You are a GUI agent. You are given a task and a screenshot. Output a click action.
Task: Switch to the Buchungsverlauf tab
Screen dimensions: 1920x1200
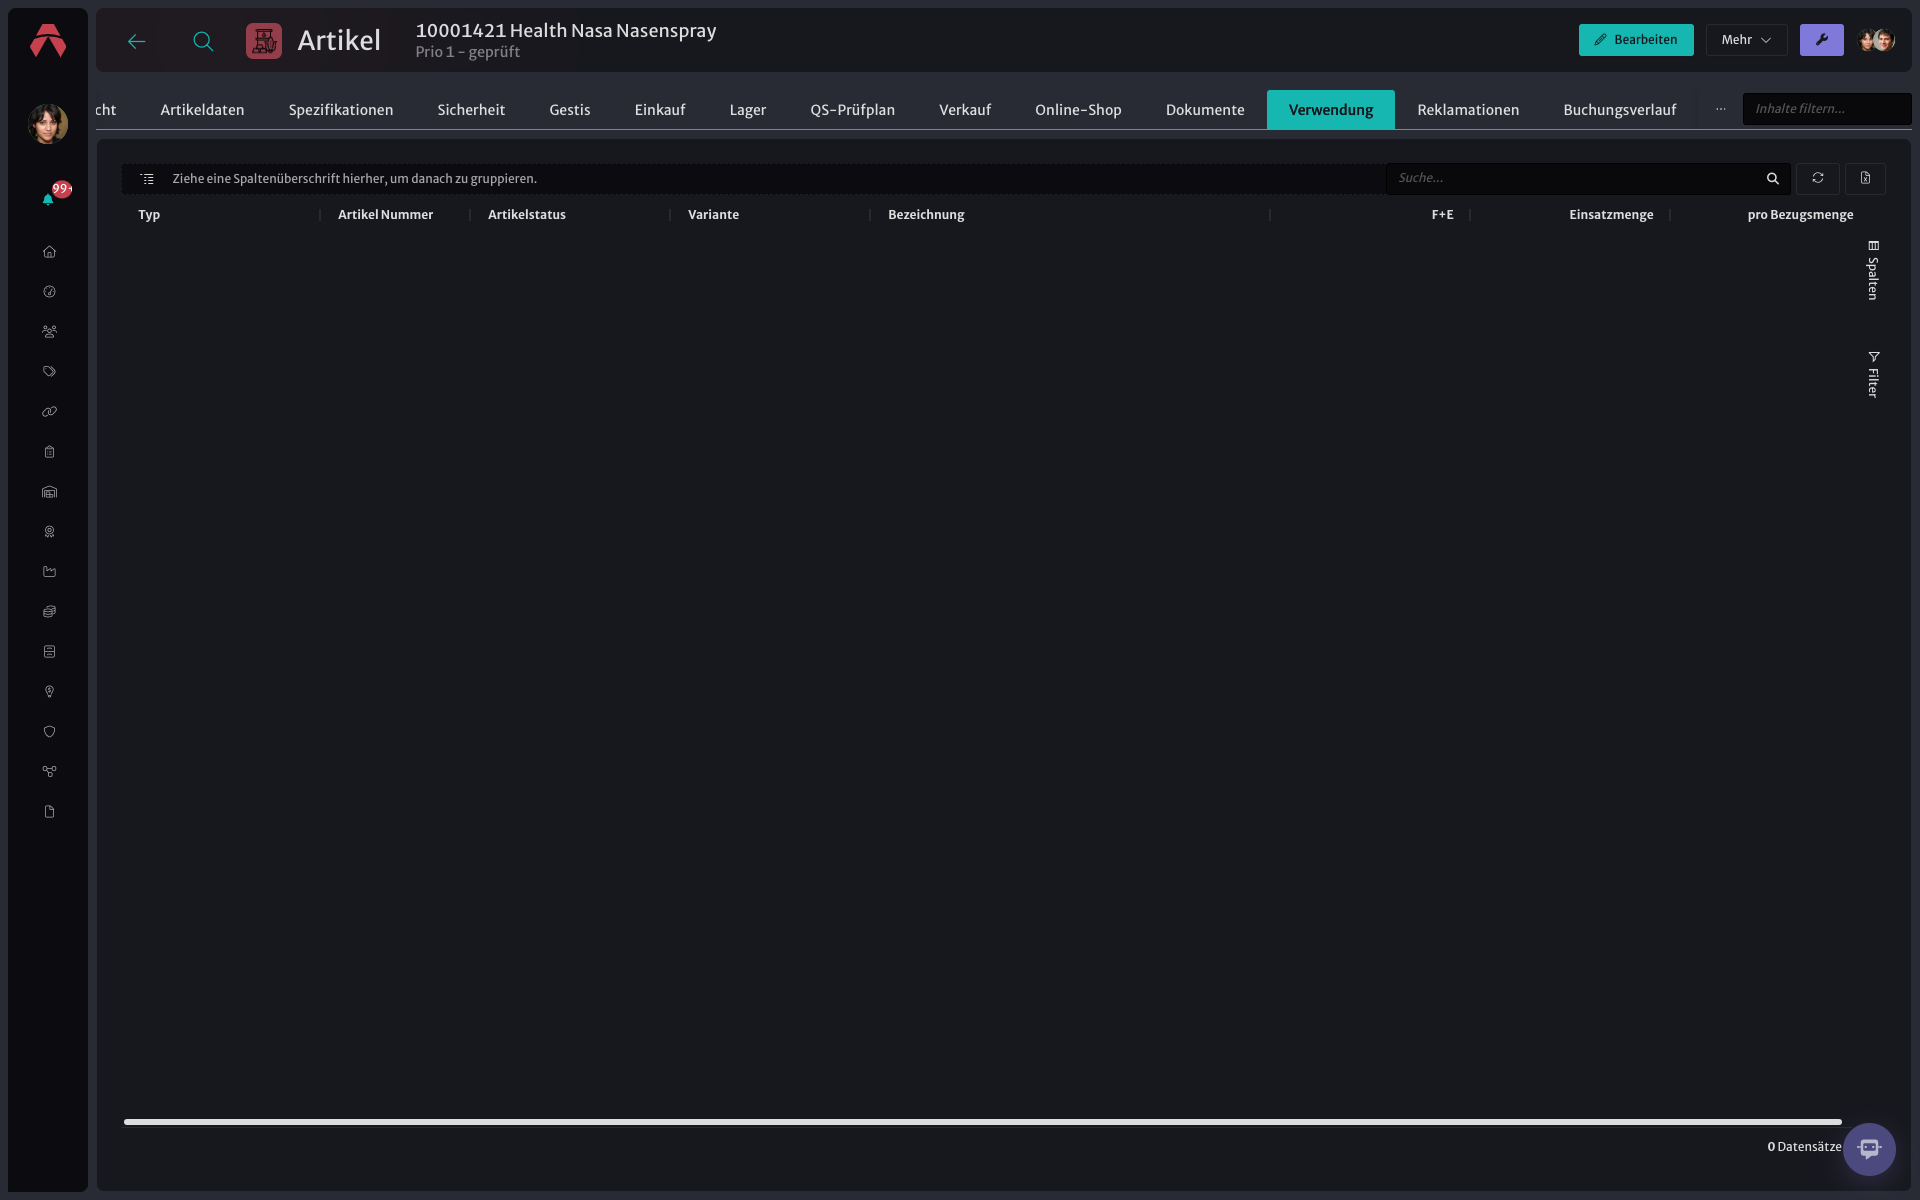point(1620,110)
